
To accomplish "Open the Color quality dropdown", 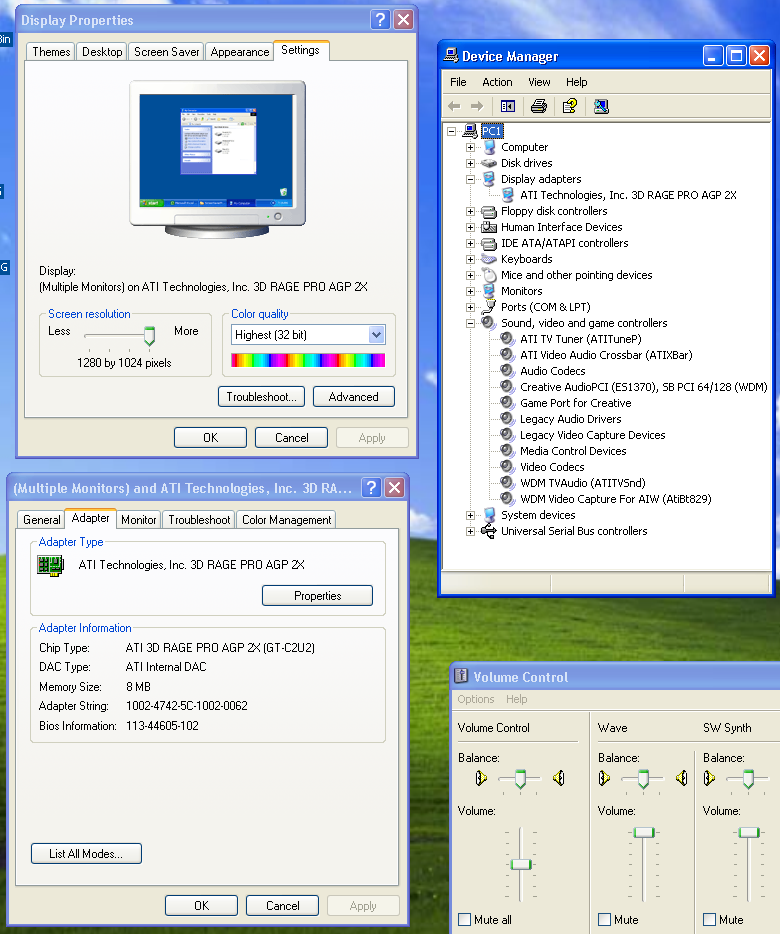I will [376, 335].
